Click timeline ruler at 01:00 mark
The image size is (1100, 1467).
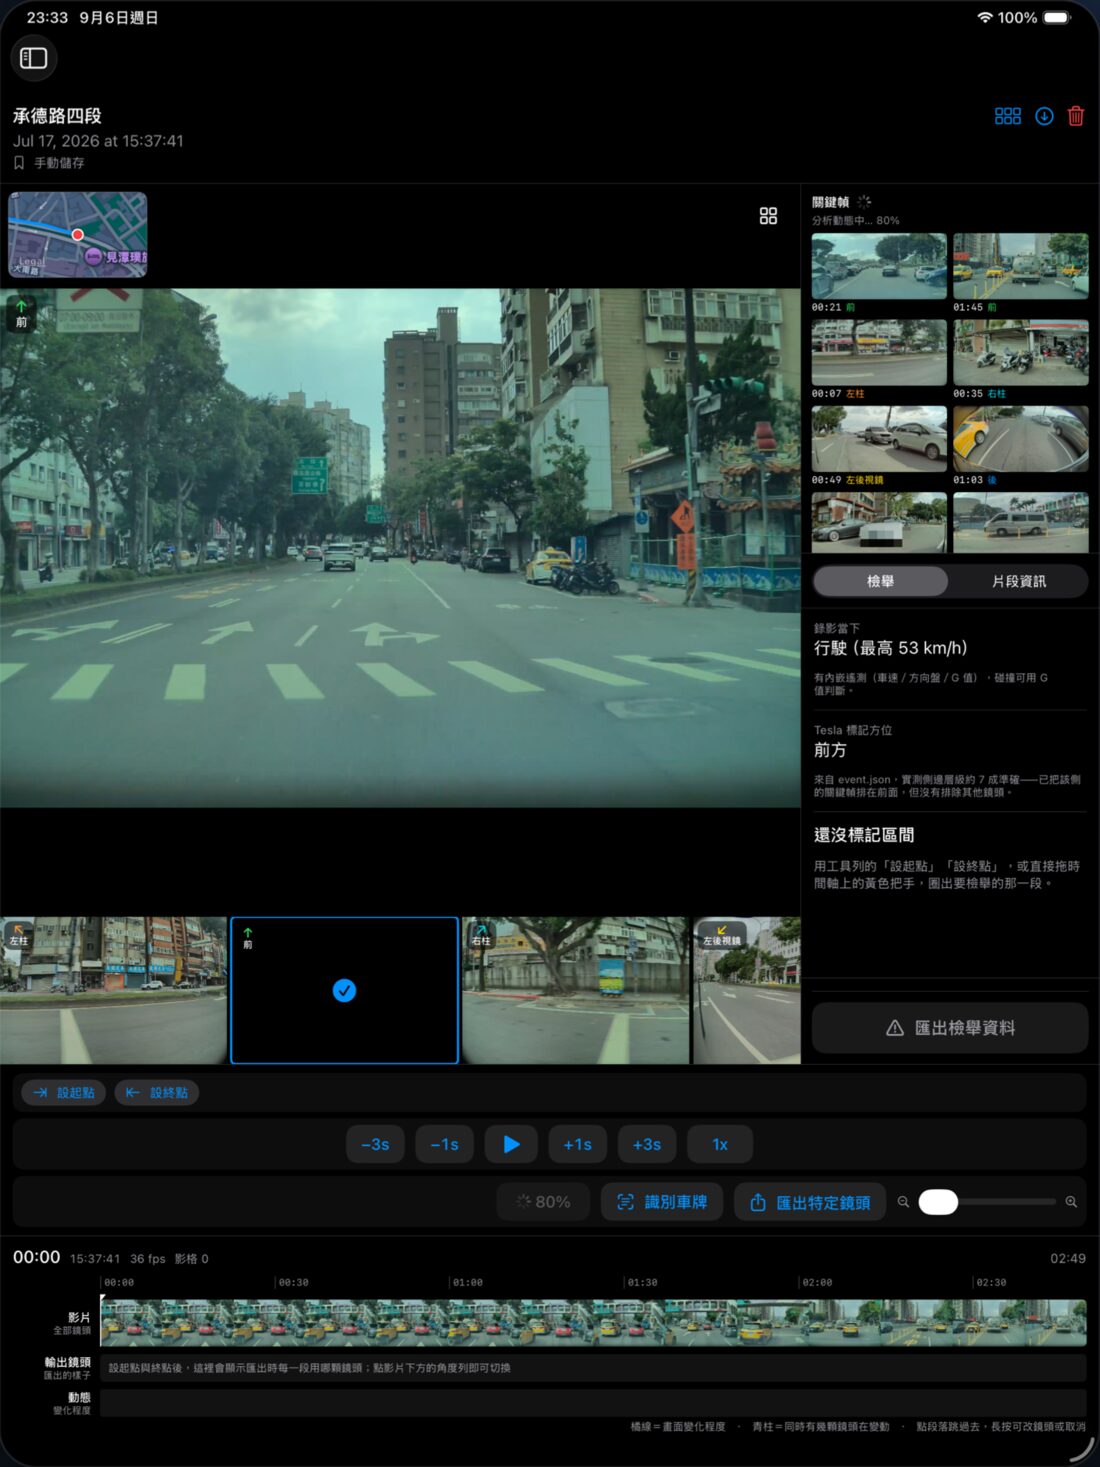(x=467, y=1282)
